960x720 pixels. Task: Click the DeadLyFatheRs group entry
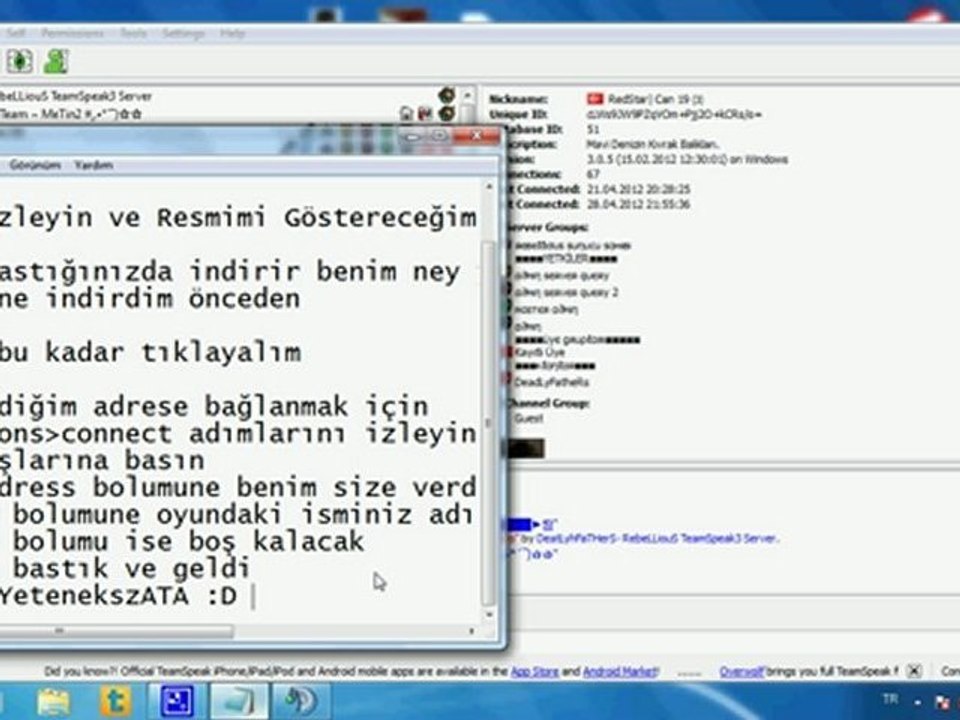pyautogui.click(x=551, y=382)
